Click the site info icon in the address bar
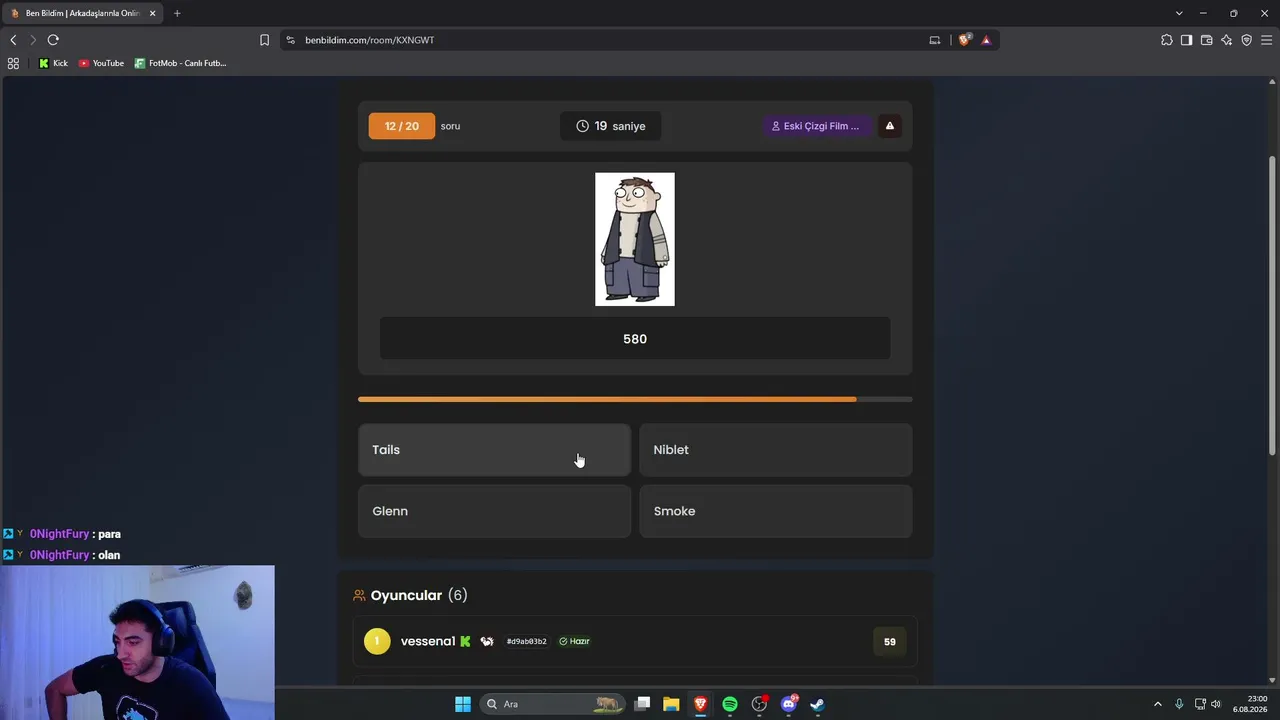This screenshot has height=720, width=1280. pos(291,40)
